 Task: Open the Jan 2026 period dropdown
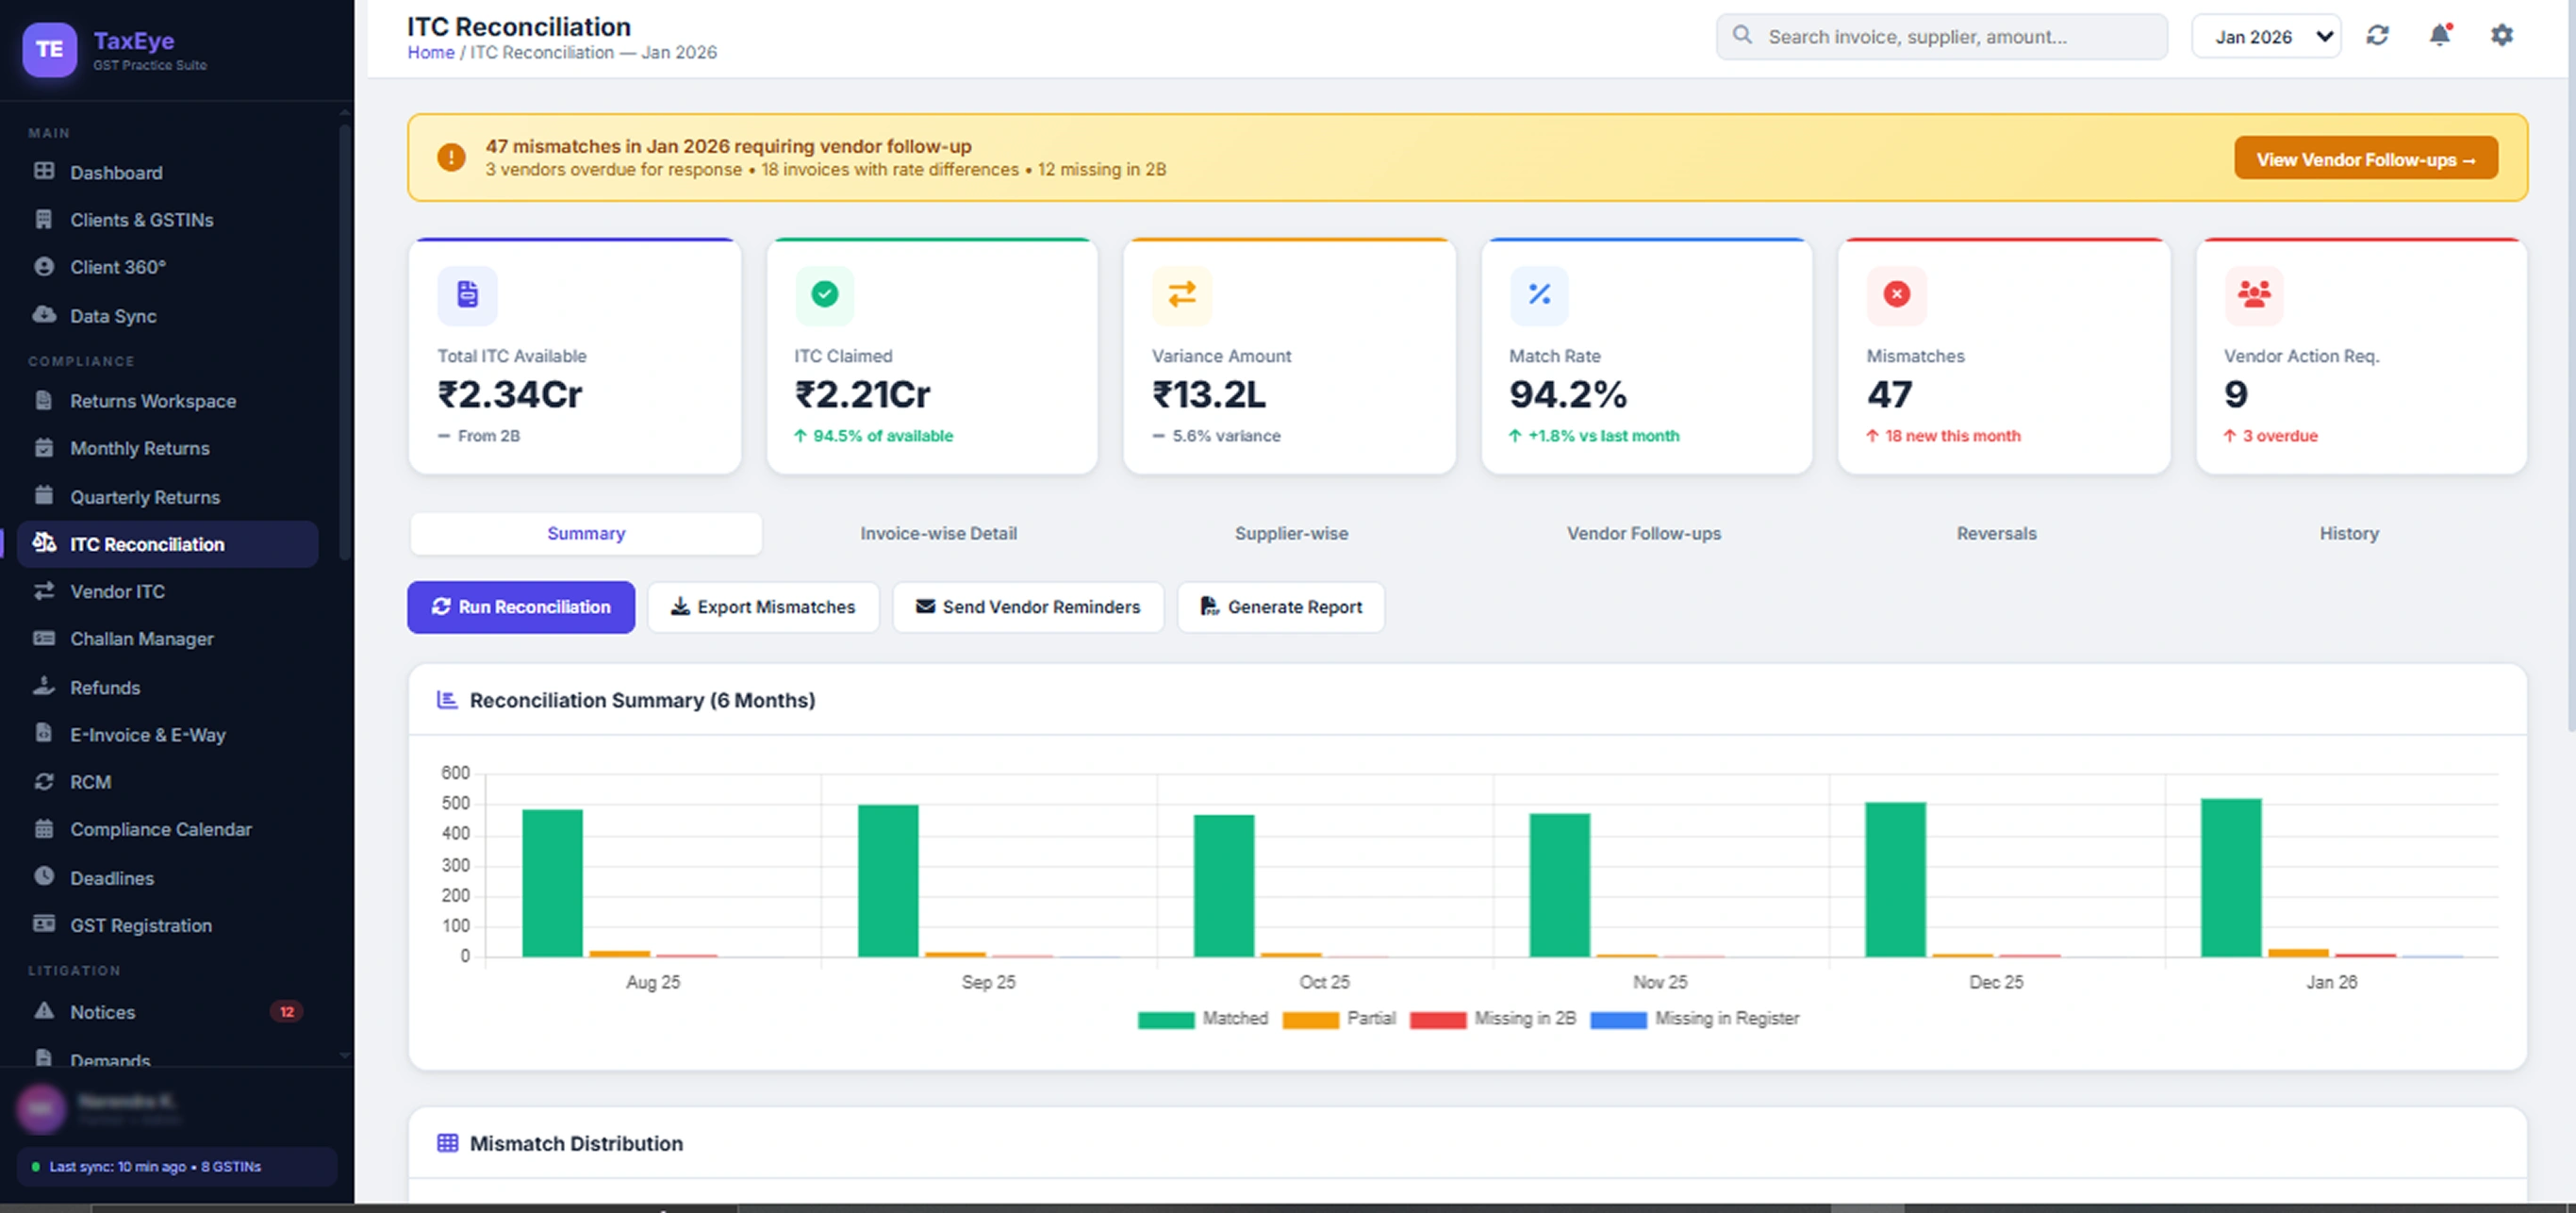(x=2265, y=37)
